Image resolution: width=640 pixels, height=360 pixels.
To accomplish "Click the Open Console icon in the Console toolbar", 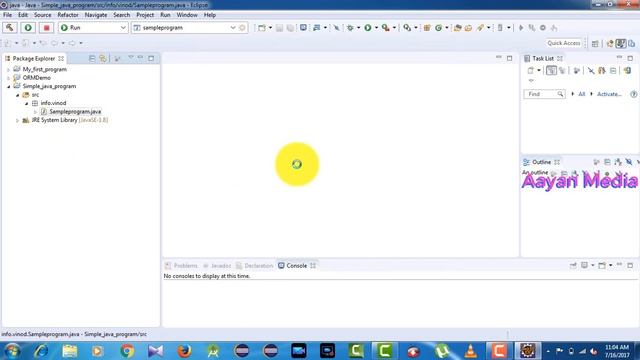I will pyautogui.click(x=602, y=265).
